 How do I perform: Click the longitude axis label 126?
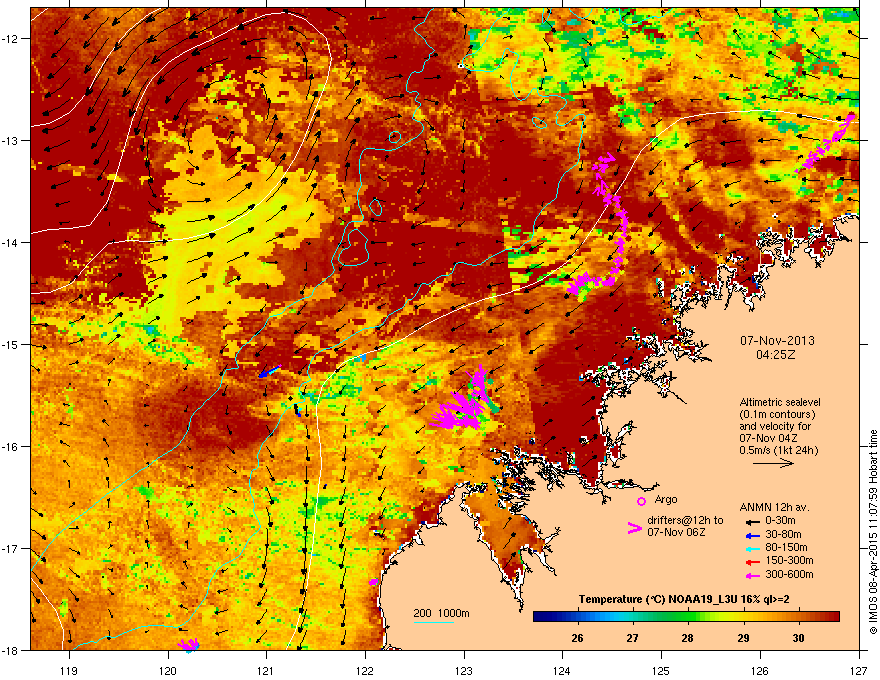pyautogui.click(x=760, y=670)
